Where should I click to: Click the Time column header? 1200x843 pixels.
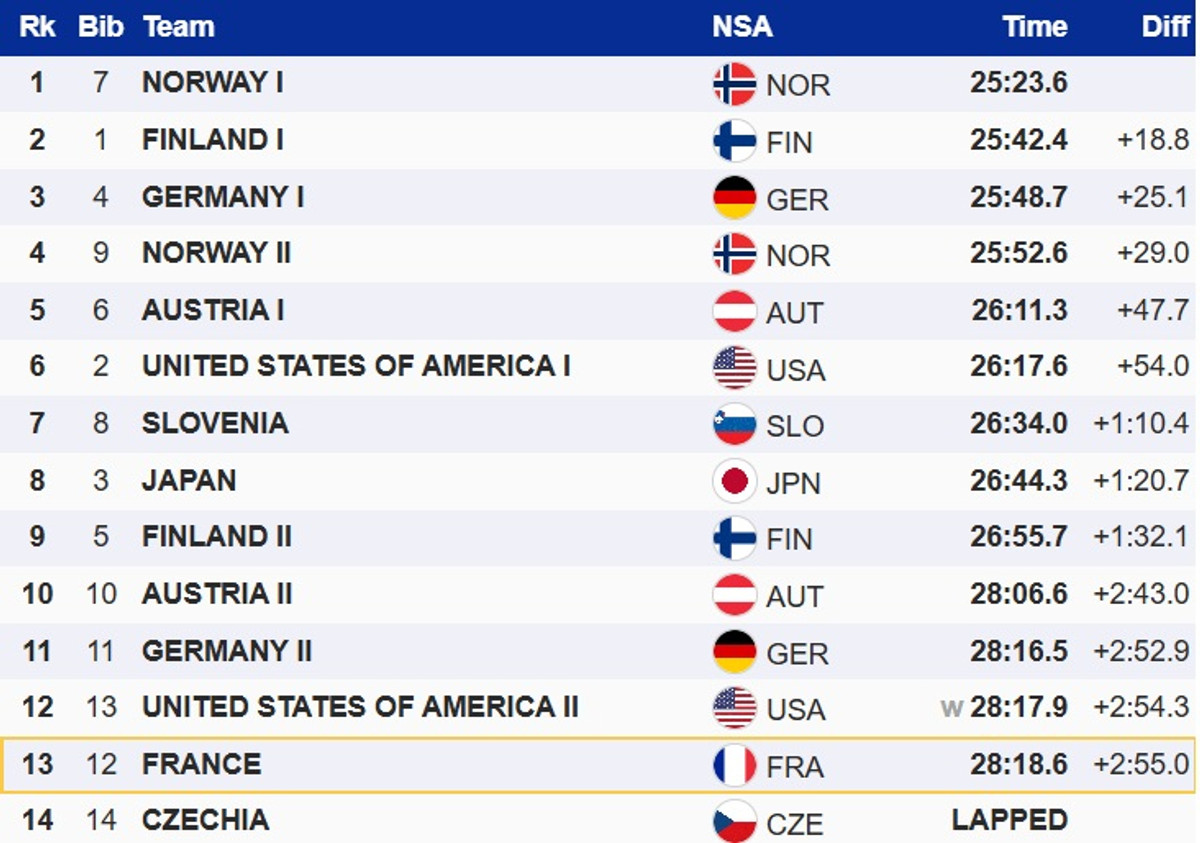tap(1035, 27)
